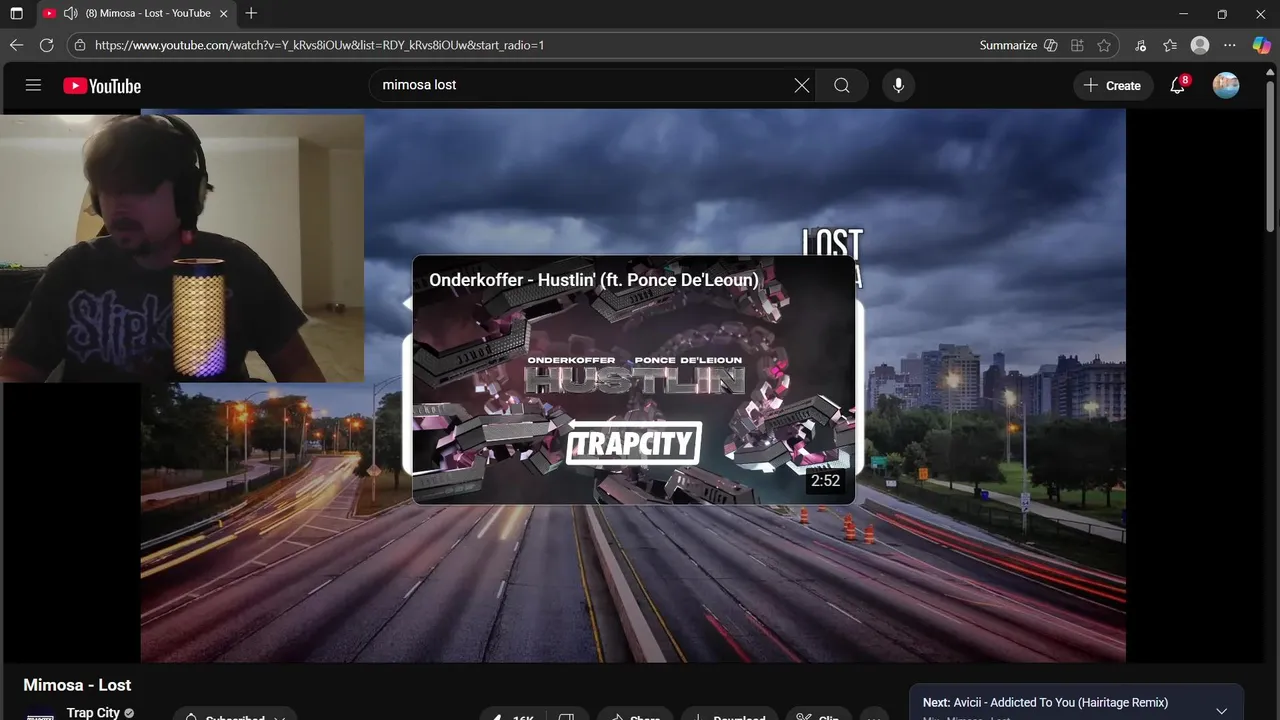The width and height of the screenshot is (1280, 720).
Task: Open the Hustlin suggested video thumbnail
Action: click(634, 380)
